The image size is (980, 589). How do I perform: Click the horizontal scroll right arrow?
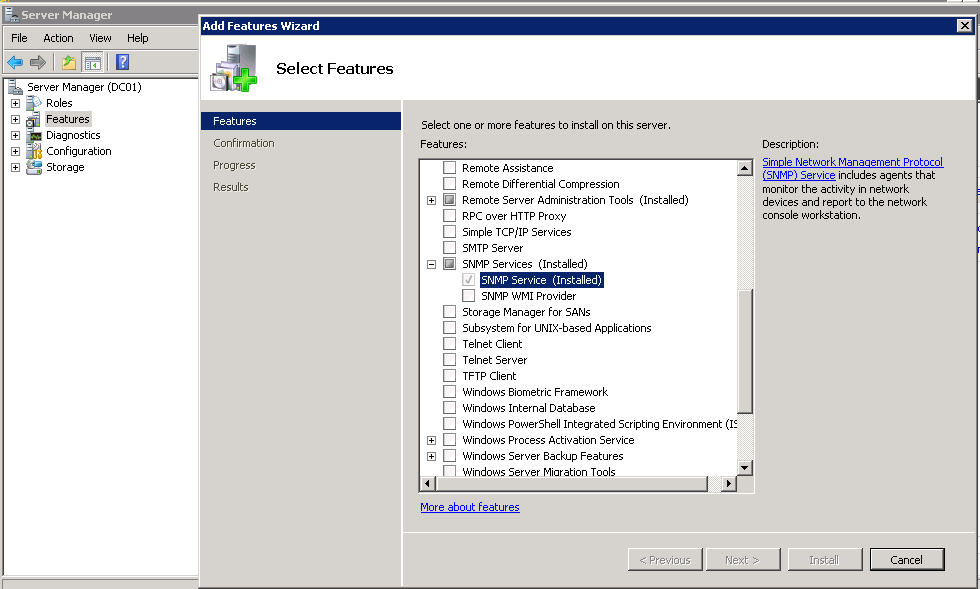pyautogui.click(x=729, y=483)
